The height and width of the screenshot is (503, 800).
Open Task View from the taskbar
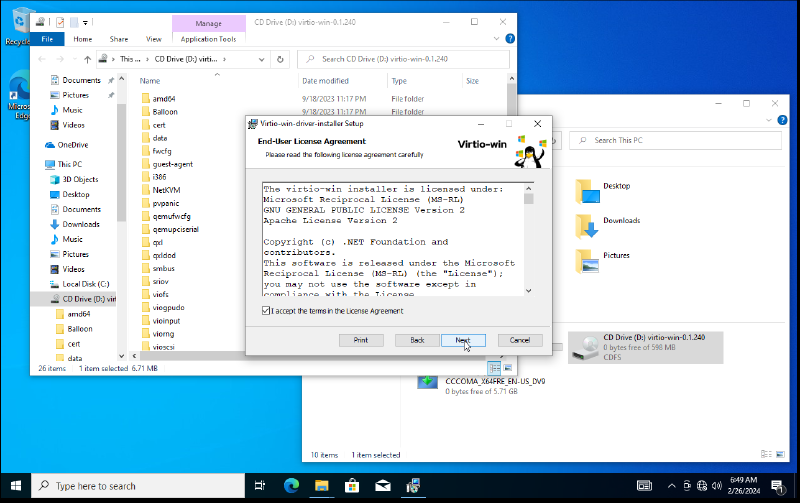click(260, 486)
